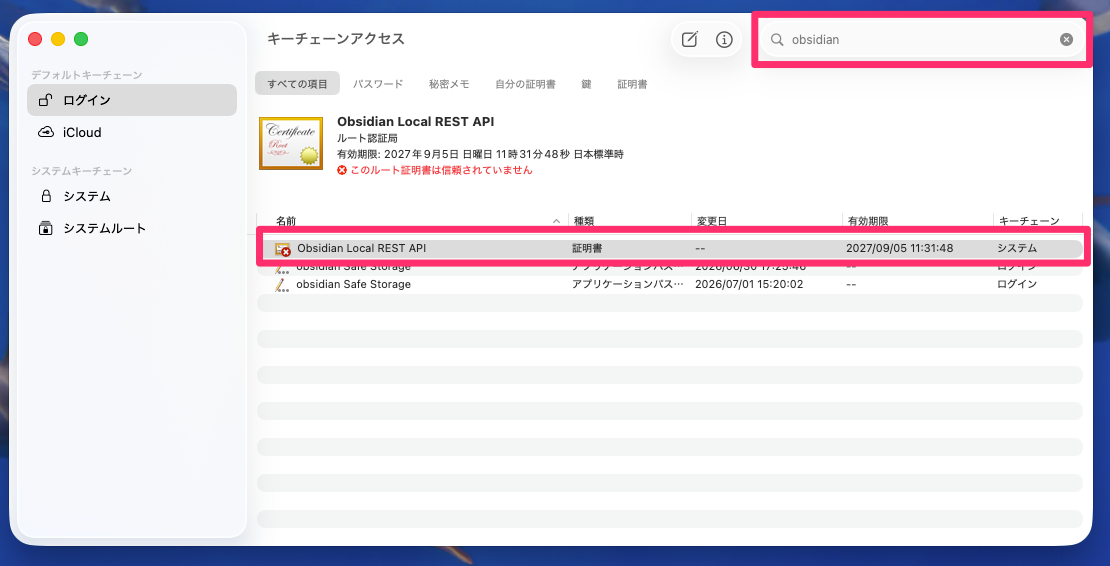Click the magnifying glass search icon
This screenshot has width=1110, height=566.
point(777,40)
